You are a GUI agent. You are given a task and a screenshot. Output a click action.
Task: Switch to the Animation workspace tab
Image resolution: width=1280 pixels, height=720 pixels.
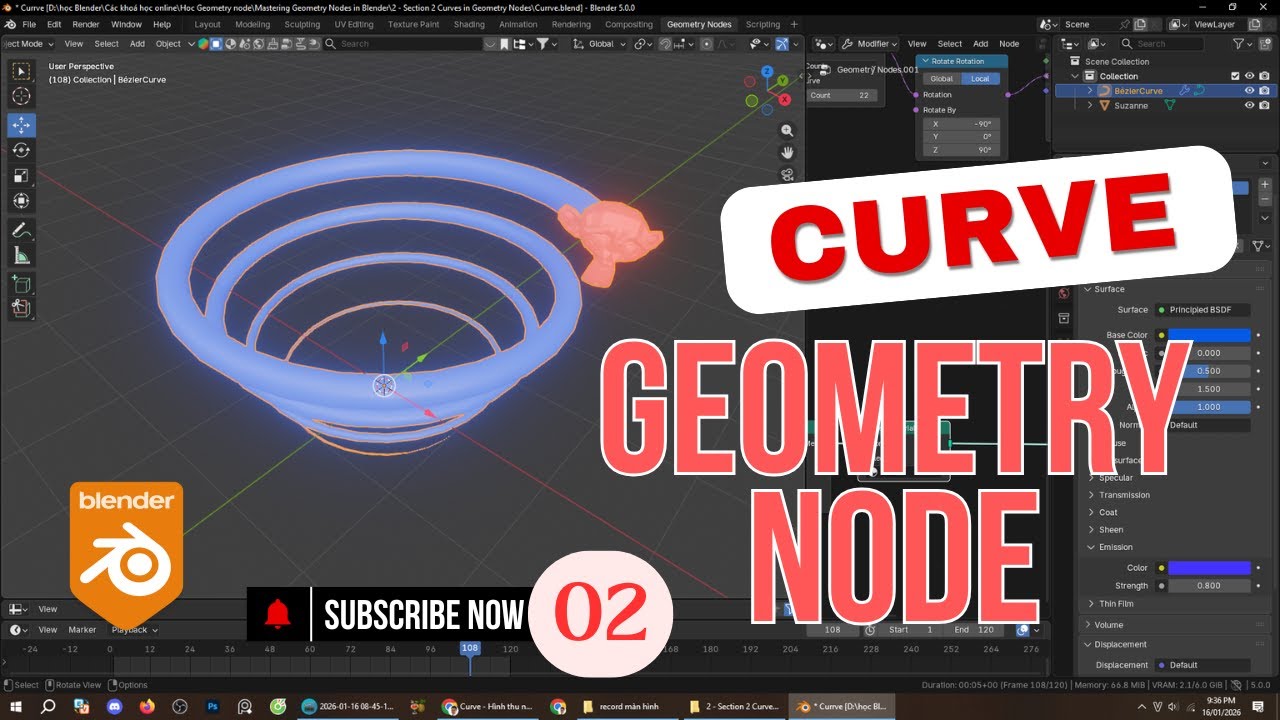tap(518, 24)
